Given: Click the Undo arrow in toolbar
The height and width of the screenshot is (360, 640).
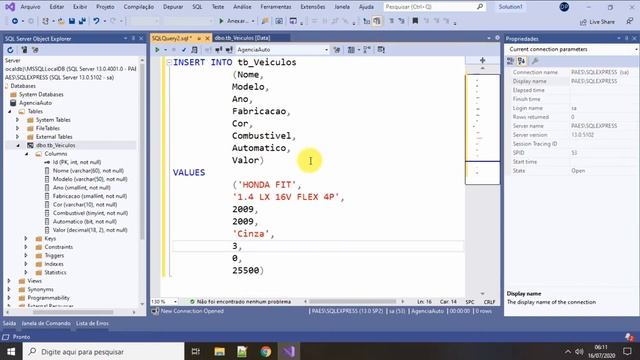Looking at the screenshot, I should click(96, 21).
